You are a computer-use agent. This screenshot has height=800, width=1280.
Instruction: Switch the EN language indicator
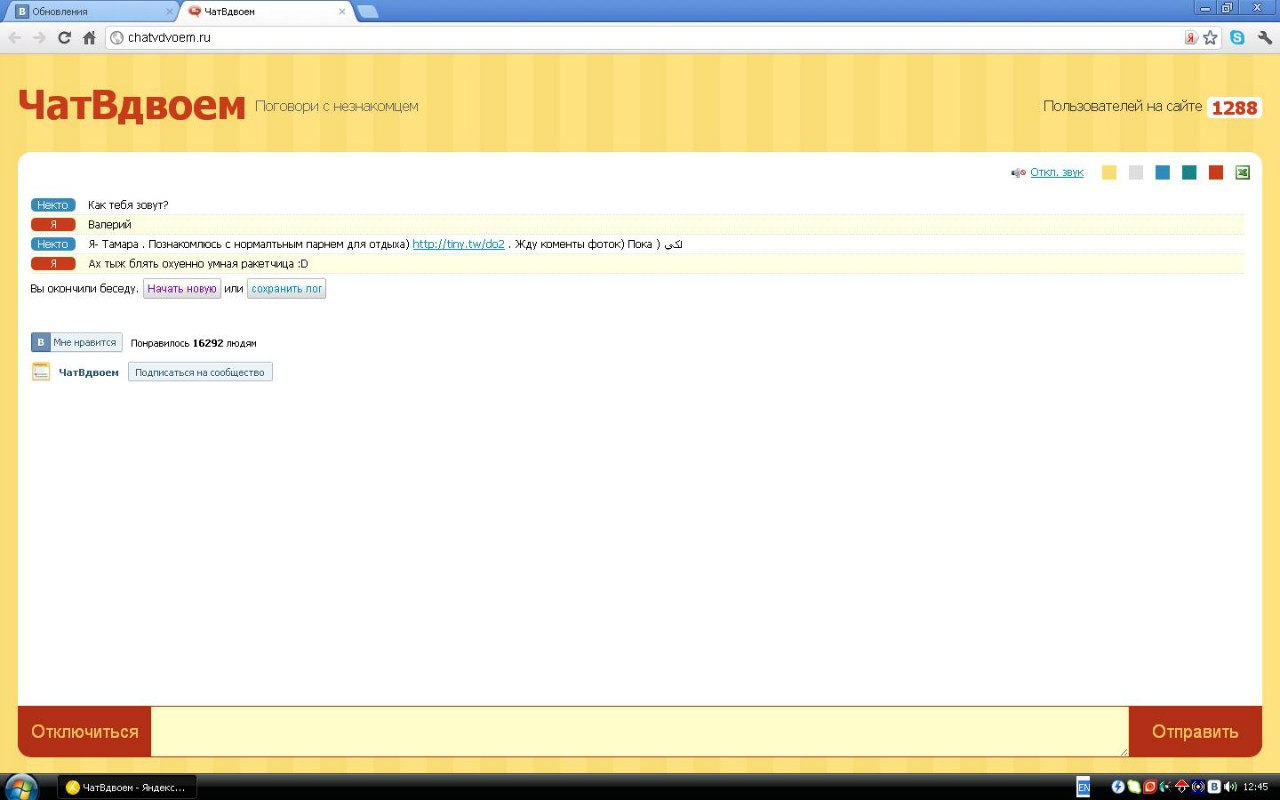1083,787
